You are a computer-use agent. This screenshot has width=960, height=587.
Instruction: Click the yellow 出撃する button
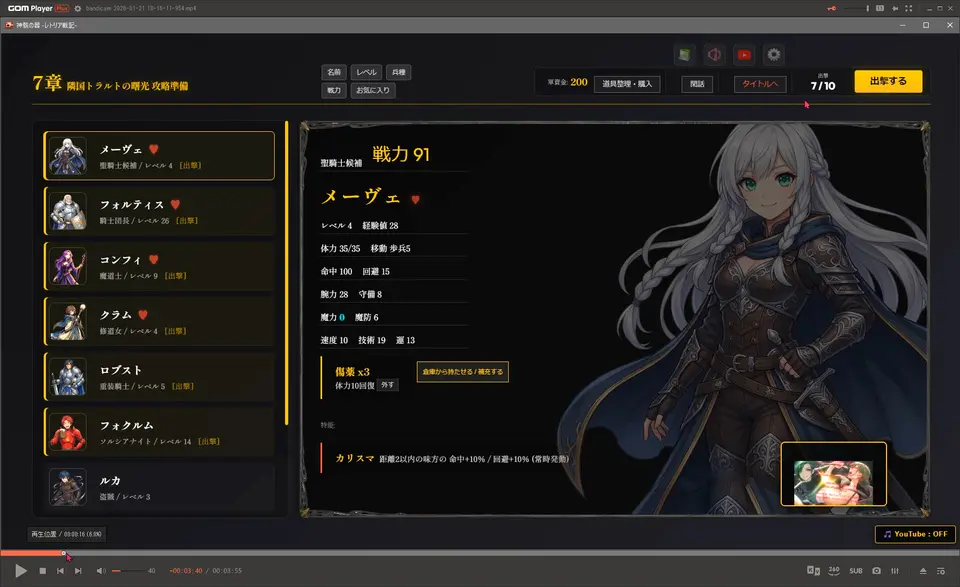(x=888, y=82)
